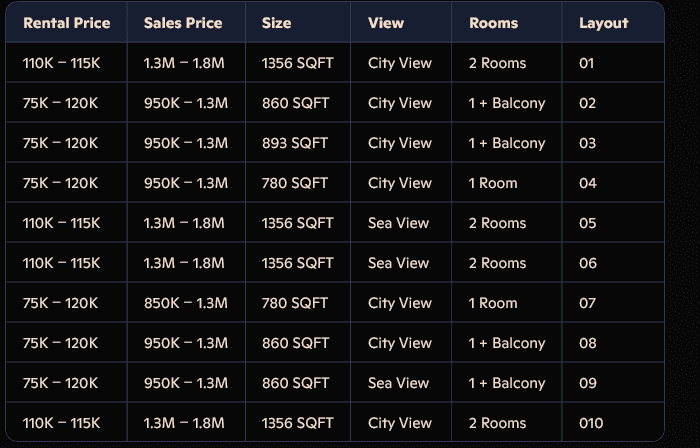700x448 pixels.
Task: Click 1 + Balcony in layout 02 row
Action: tap(507, 103)
